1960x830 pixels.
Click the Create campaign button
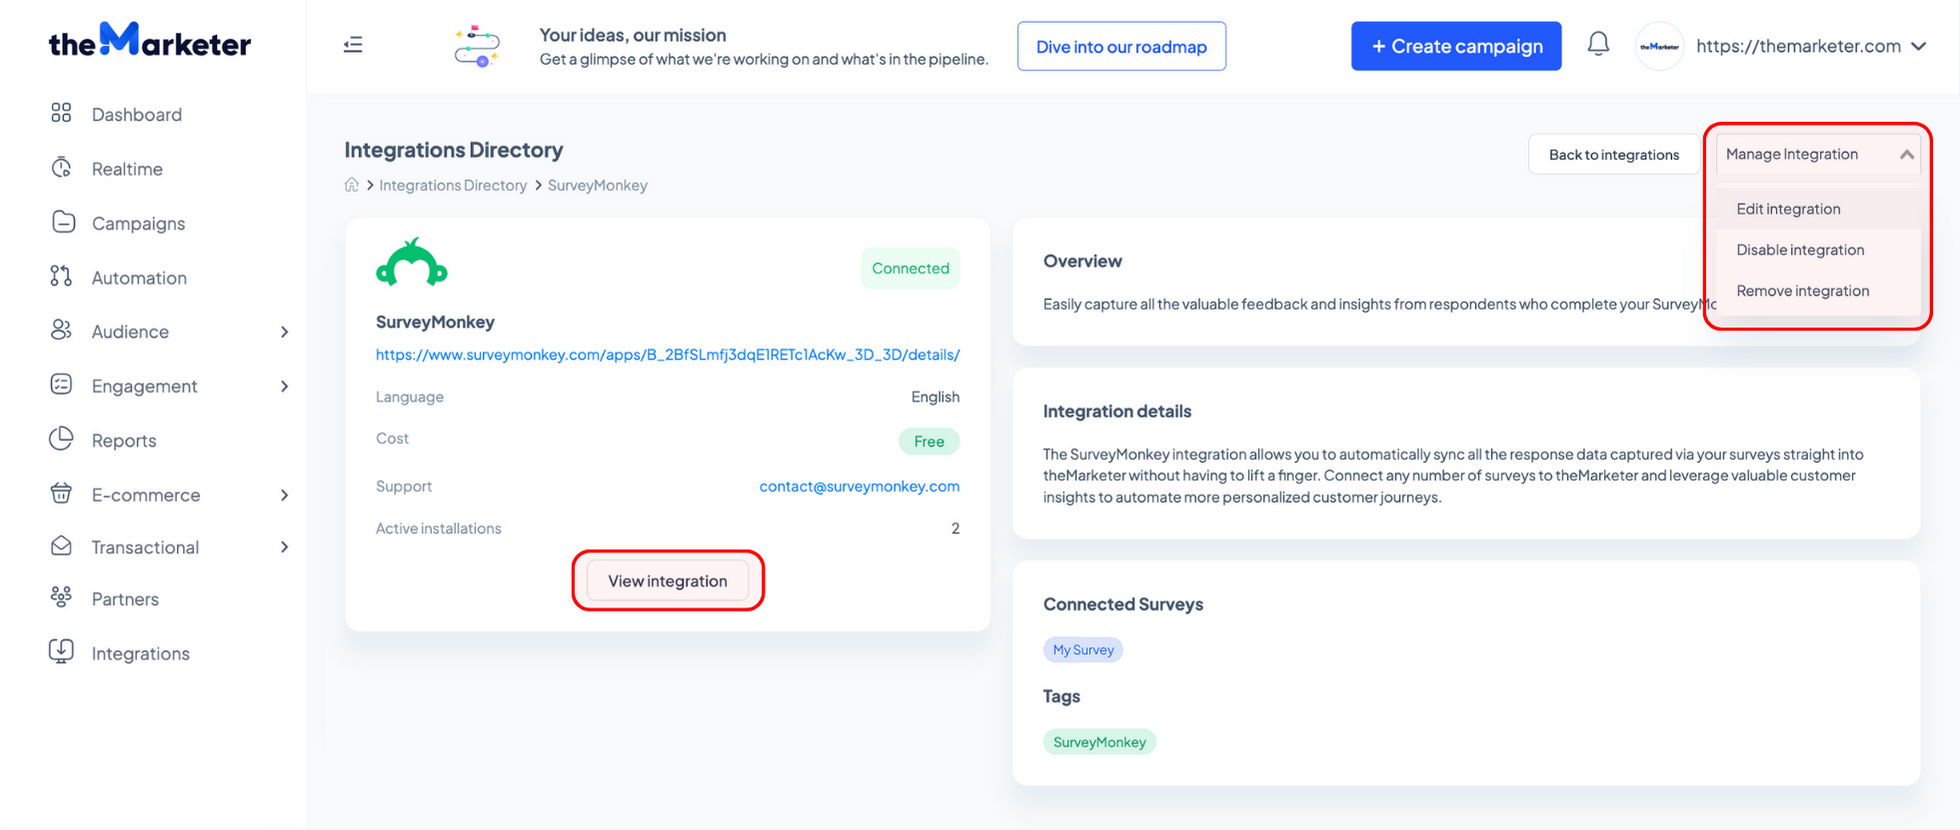pyautogui.click(x=1456, y=46)
